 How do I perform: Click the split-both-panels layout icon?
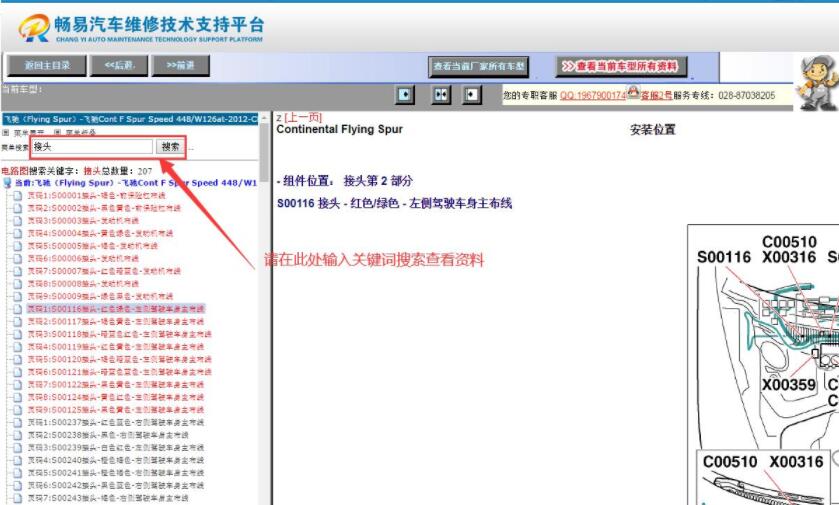tap(441, 95)
